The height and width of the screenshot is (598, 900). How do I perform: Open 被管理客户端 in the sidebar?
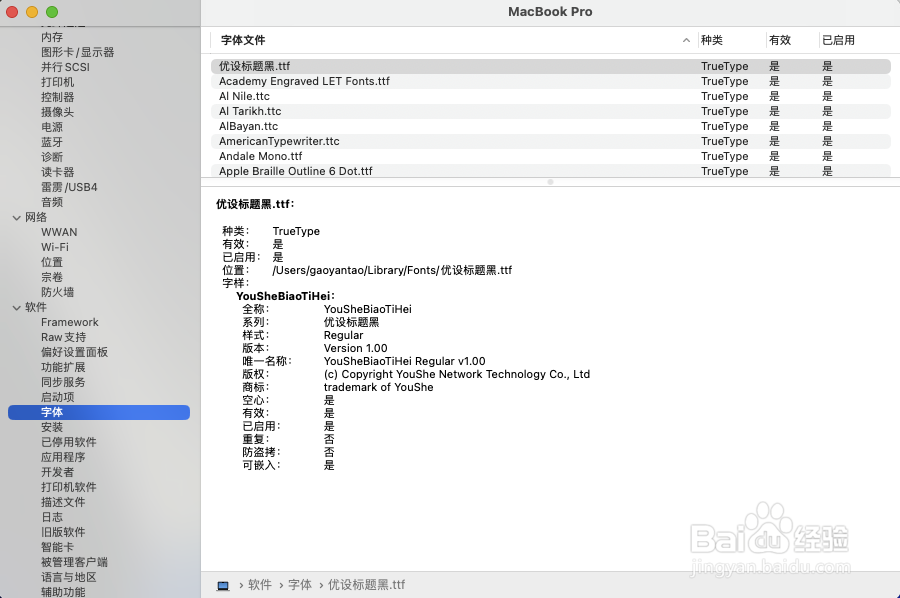pyautogui.click(x=74, y=562)
